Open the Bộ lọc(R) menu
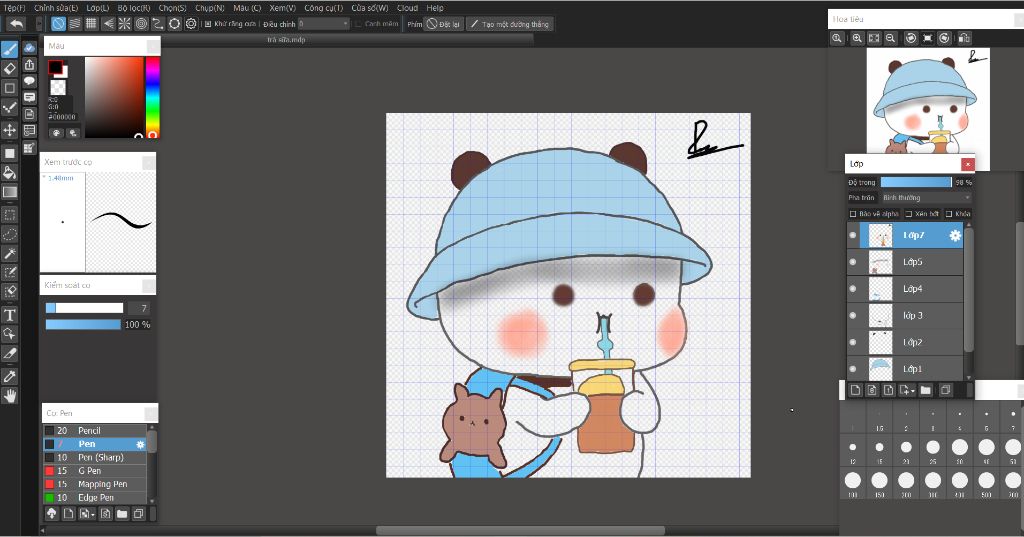 click(134, 8)
